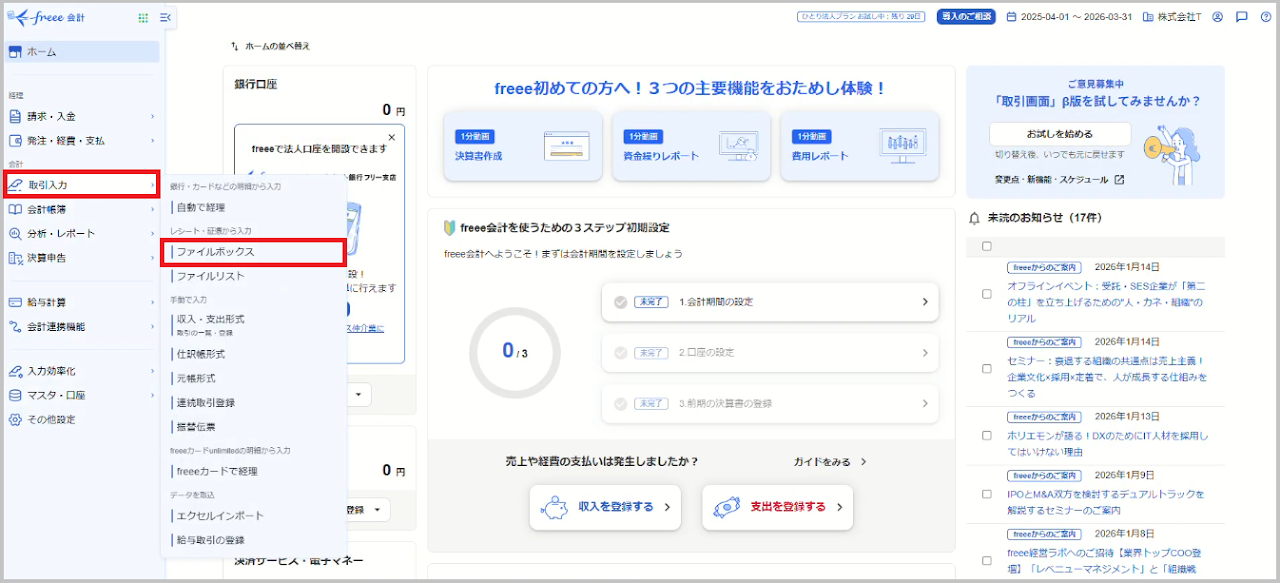Open the chat message icon
1280x583 pixels.
pyautogui.click(x=1241, y=17)
